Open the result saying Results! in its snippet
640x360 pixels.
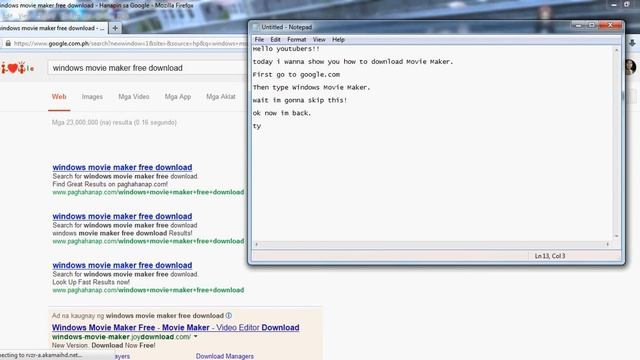[x=122, y=216]
